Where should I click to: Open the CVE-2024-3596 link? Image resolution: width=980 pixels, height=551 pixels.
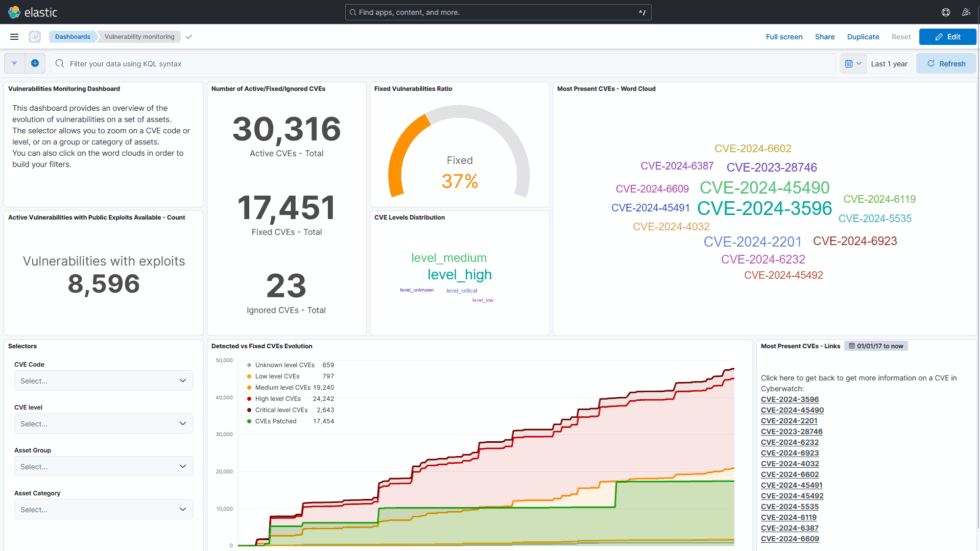[x=789, y=399]
